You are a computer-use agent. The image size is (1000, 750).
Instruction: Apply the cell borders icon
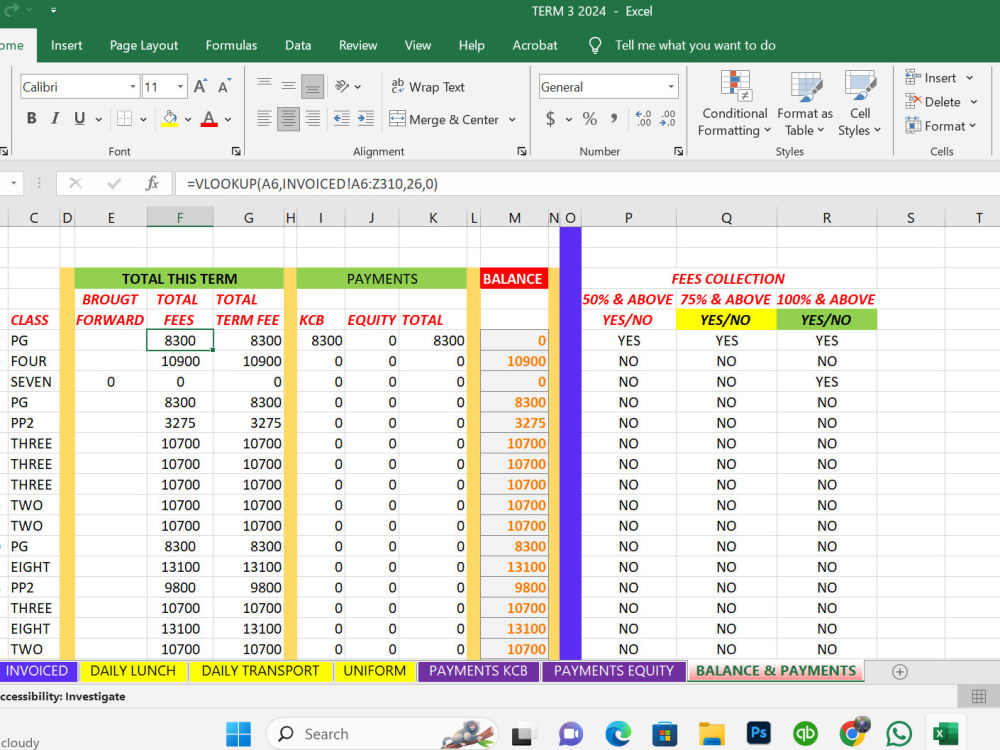(124, 119)
